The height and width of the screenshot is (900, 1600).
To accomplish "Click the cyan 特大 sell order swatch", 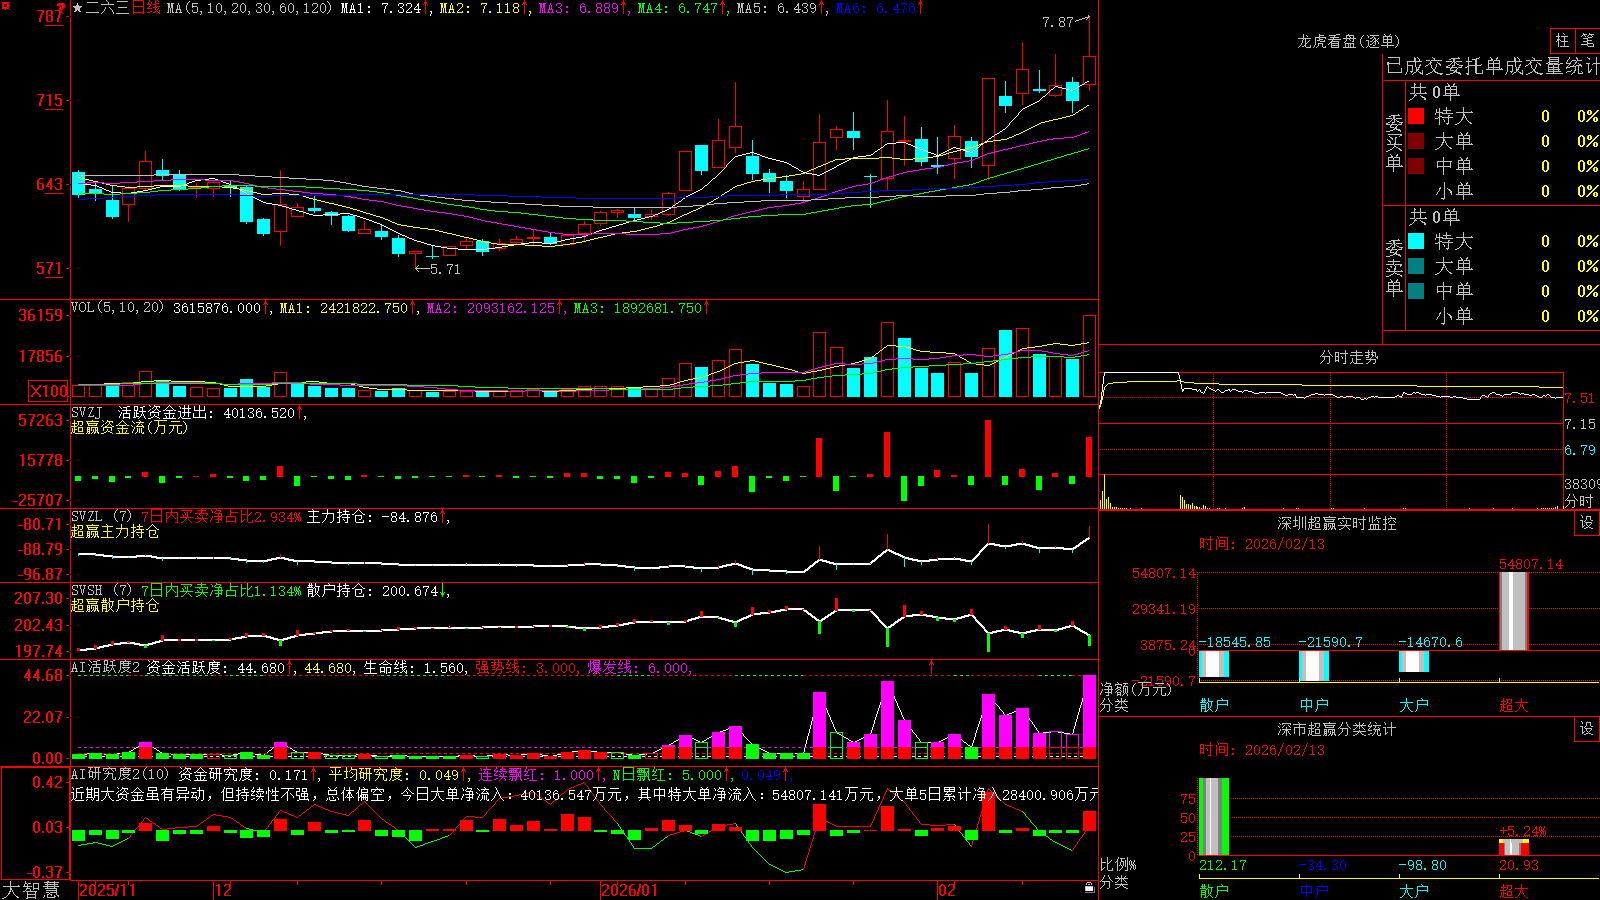I will tap(1416, 241).
